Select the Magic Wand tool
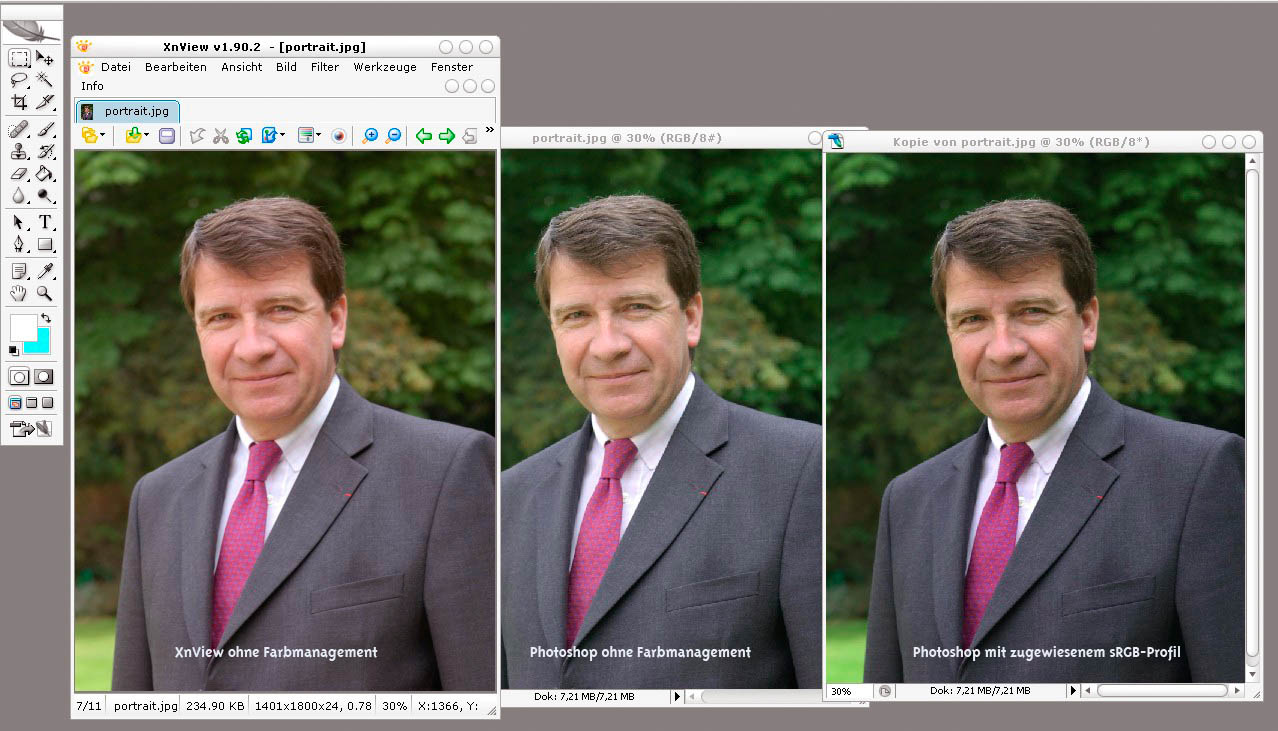1278x731 pixels. click(x=45, y=80)
